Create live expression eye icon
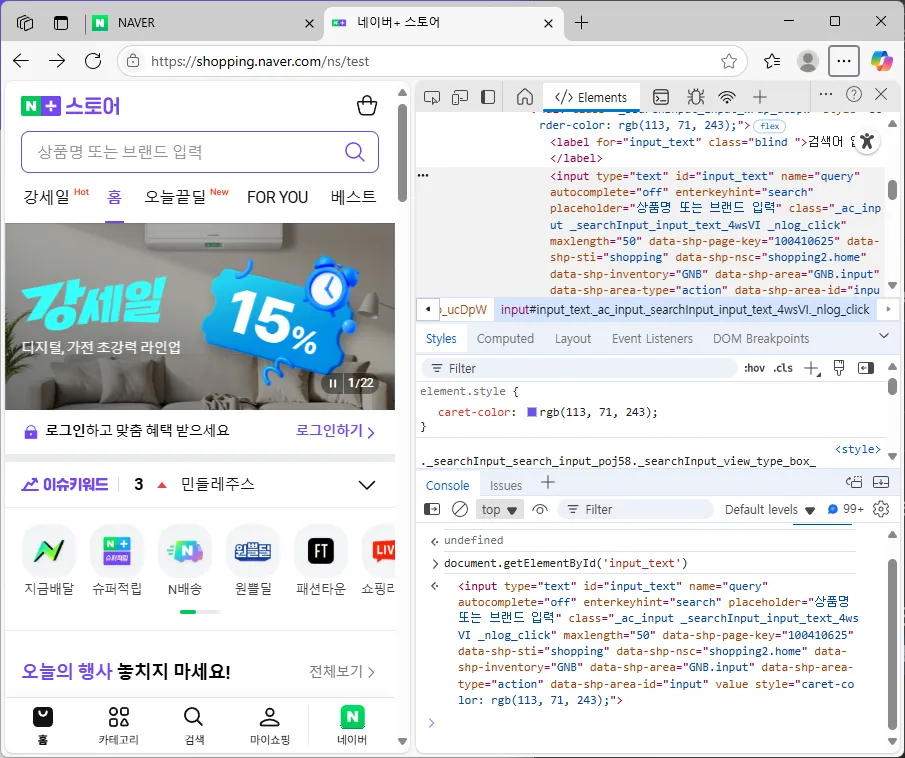905x758 pixels. 540,509
